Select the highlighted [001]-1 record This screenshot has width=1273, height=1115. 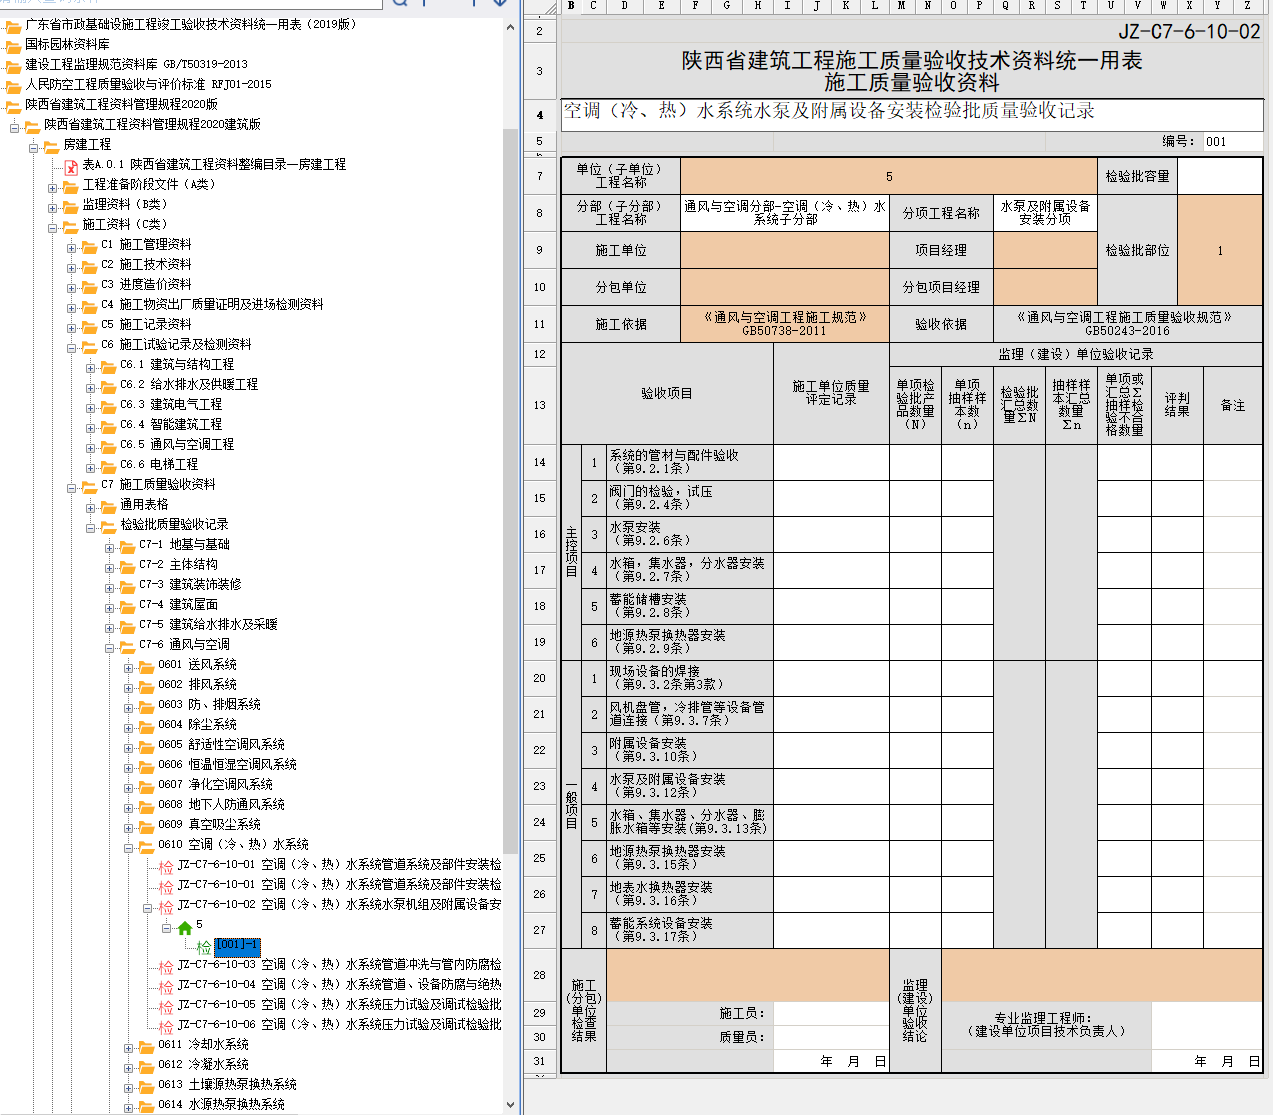(x=237, y=945)
